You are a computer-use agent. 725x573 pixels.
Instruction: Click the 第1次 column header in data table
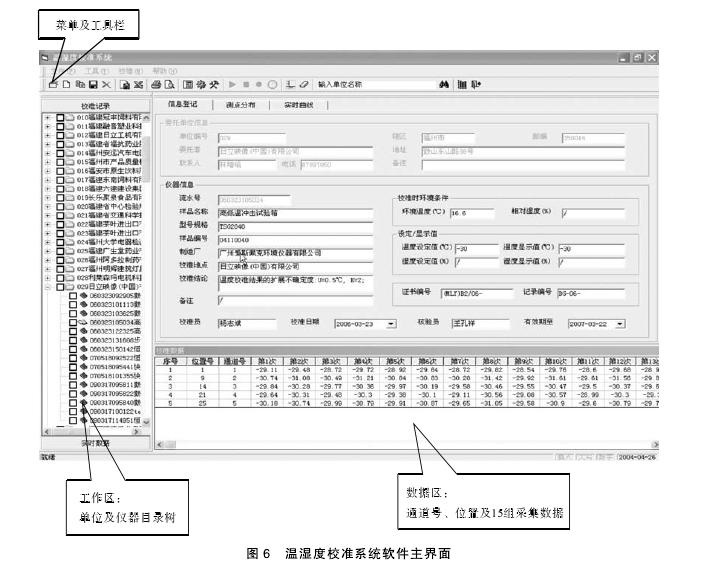267,361
